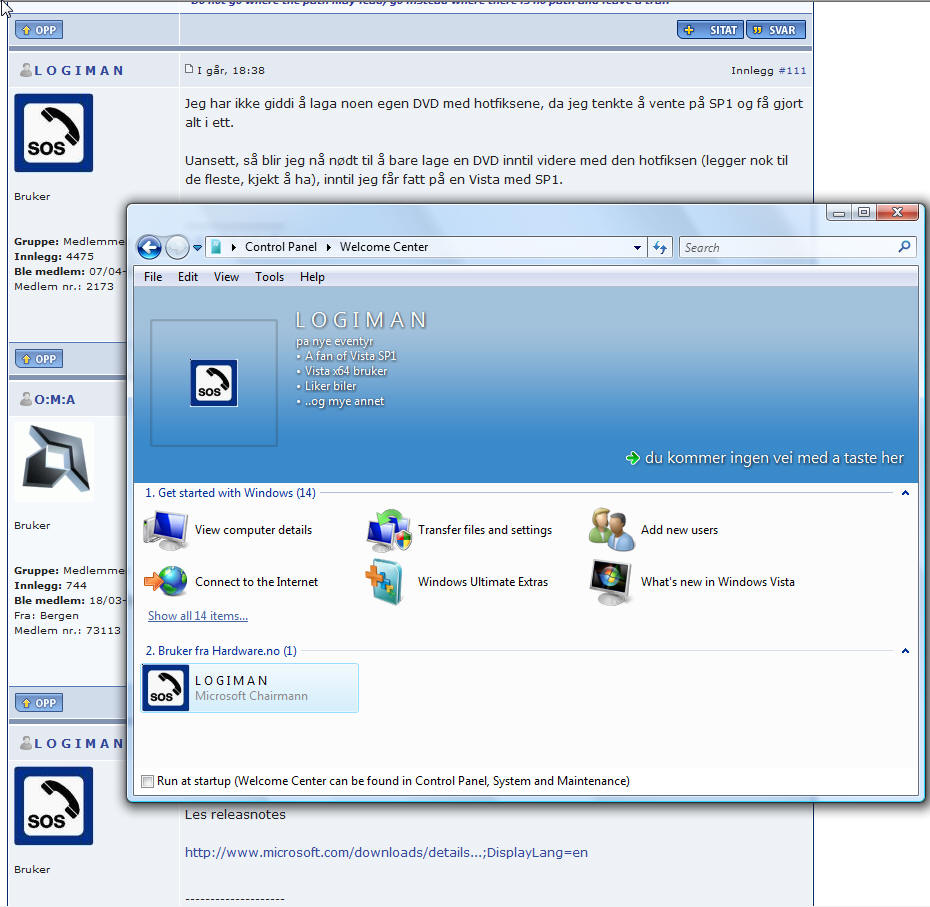Click the Connect to the Internet globe icon

(x=166, y=581)
